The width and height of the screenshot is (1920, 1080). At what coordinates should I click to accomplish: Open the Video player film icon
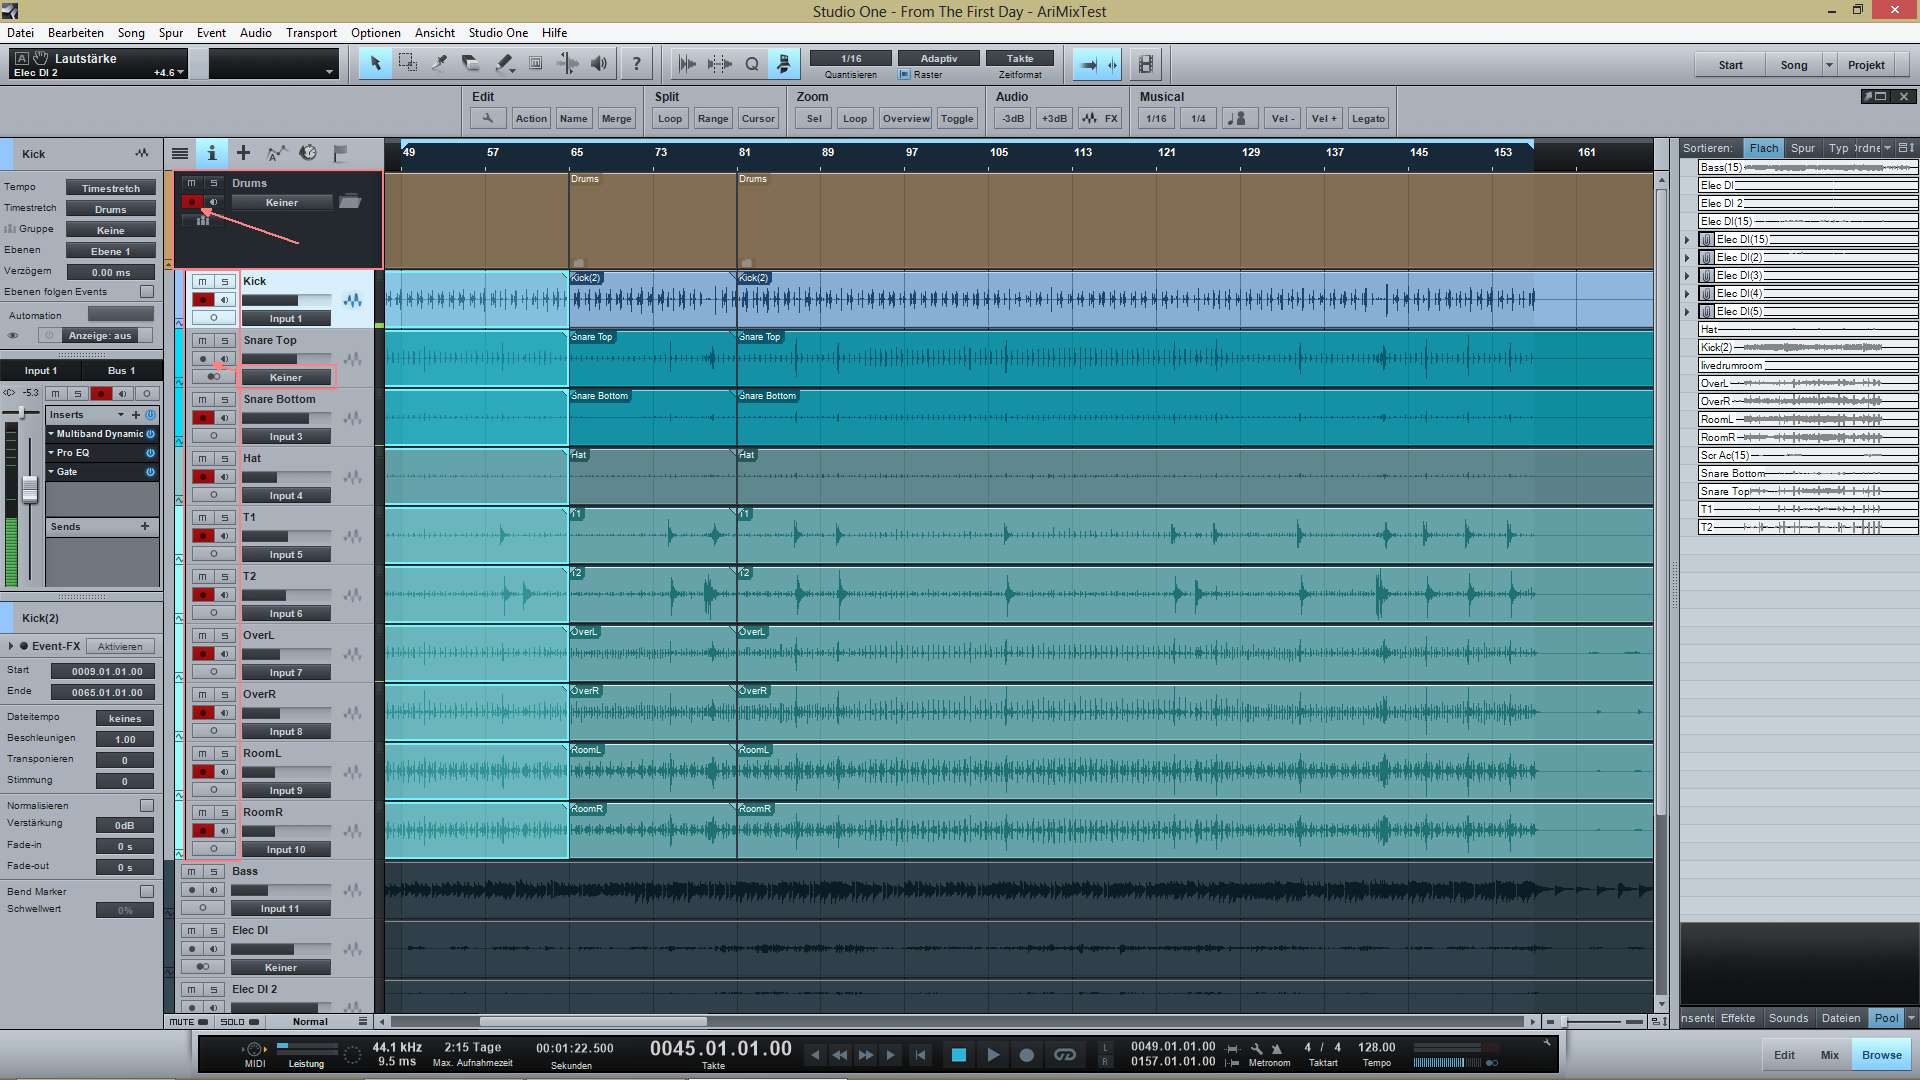(1146, 64)
